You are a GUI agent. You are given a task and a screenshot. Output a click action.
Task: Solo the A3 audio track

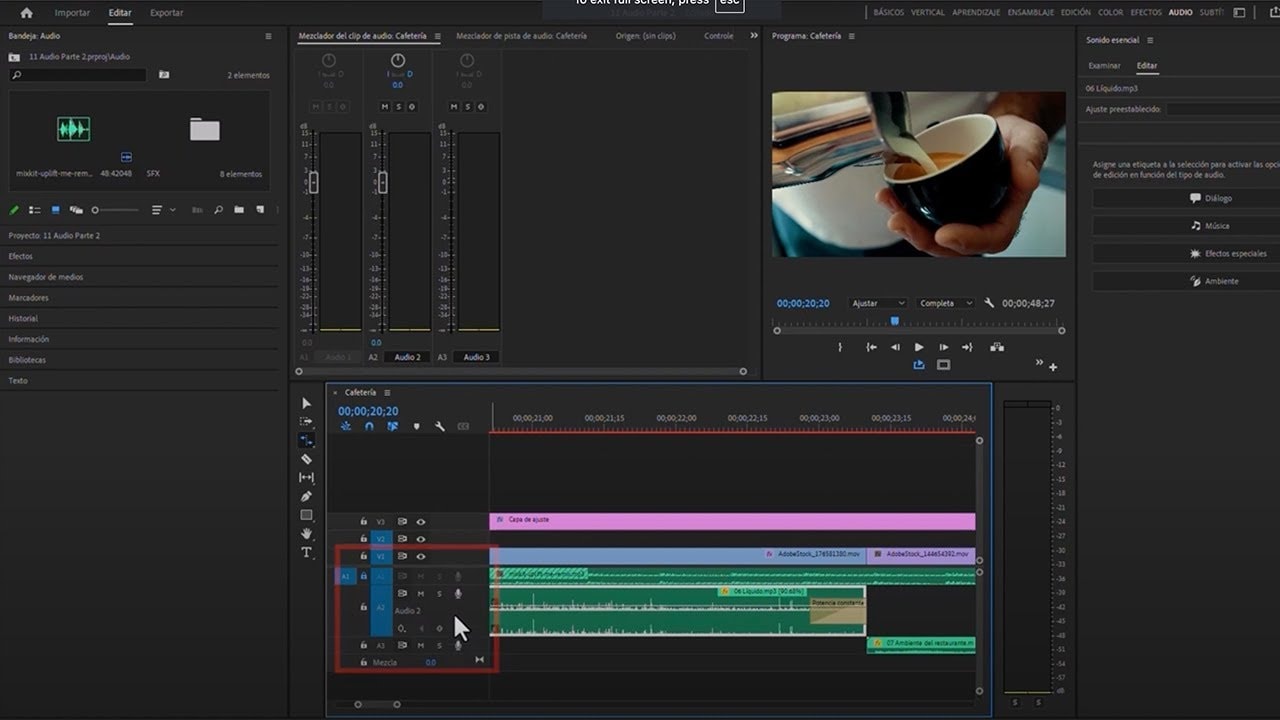pyautogui.click(x=438, y=646)
